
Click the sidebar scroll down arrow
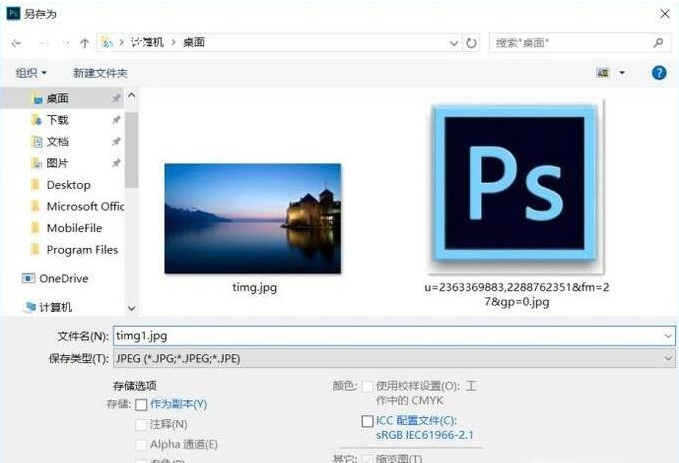click(x=132, y=308)
